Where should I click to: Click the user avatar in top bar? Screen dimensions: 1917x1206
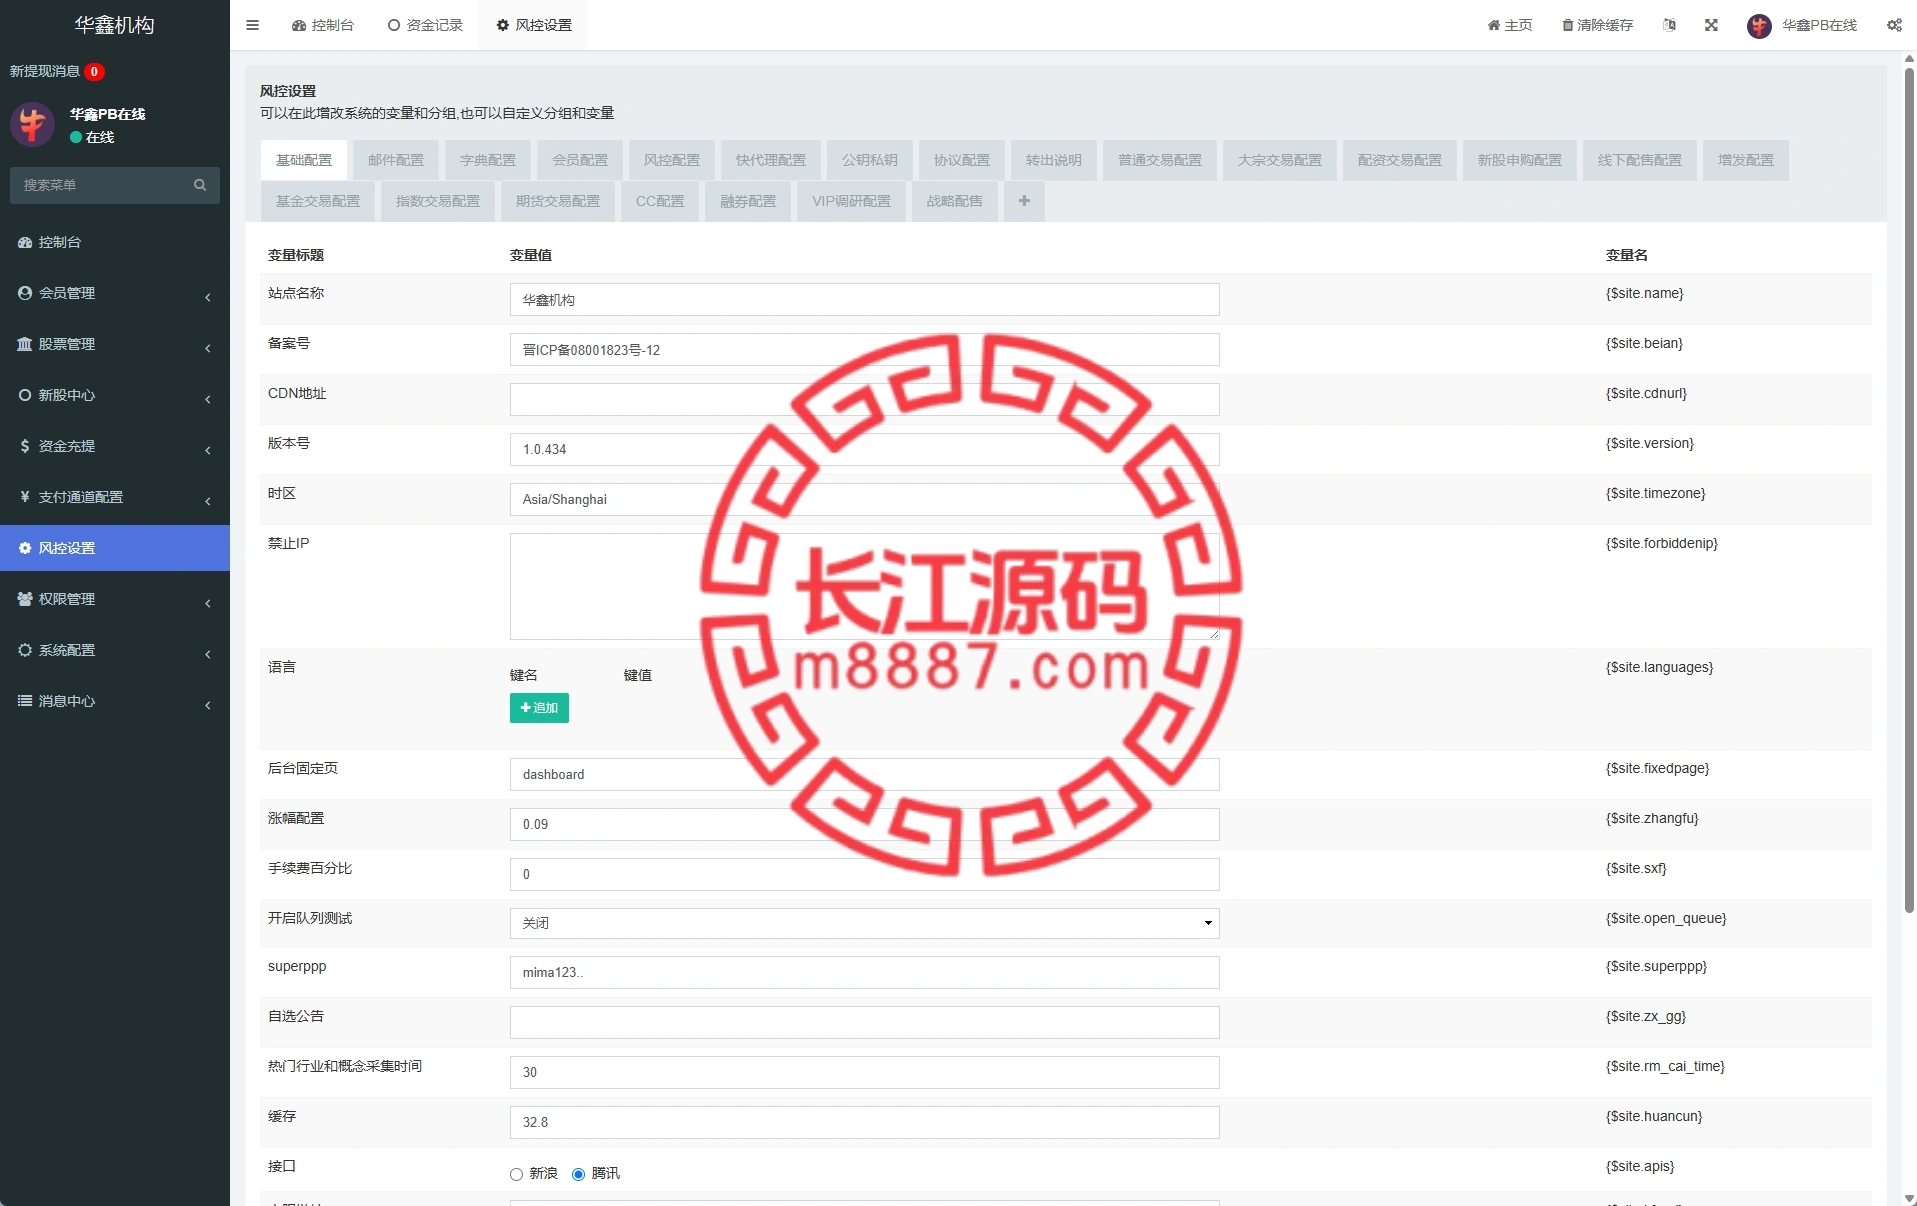pos(1759,26)
